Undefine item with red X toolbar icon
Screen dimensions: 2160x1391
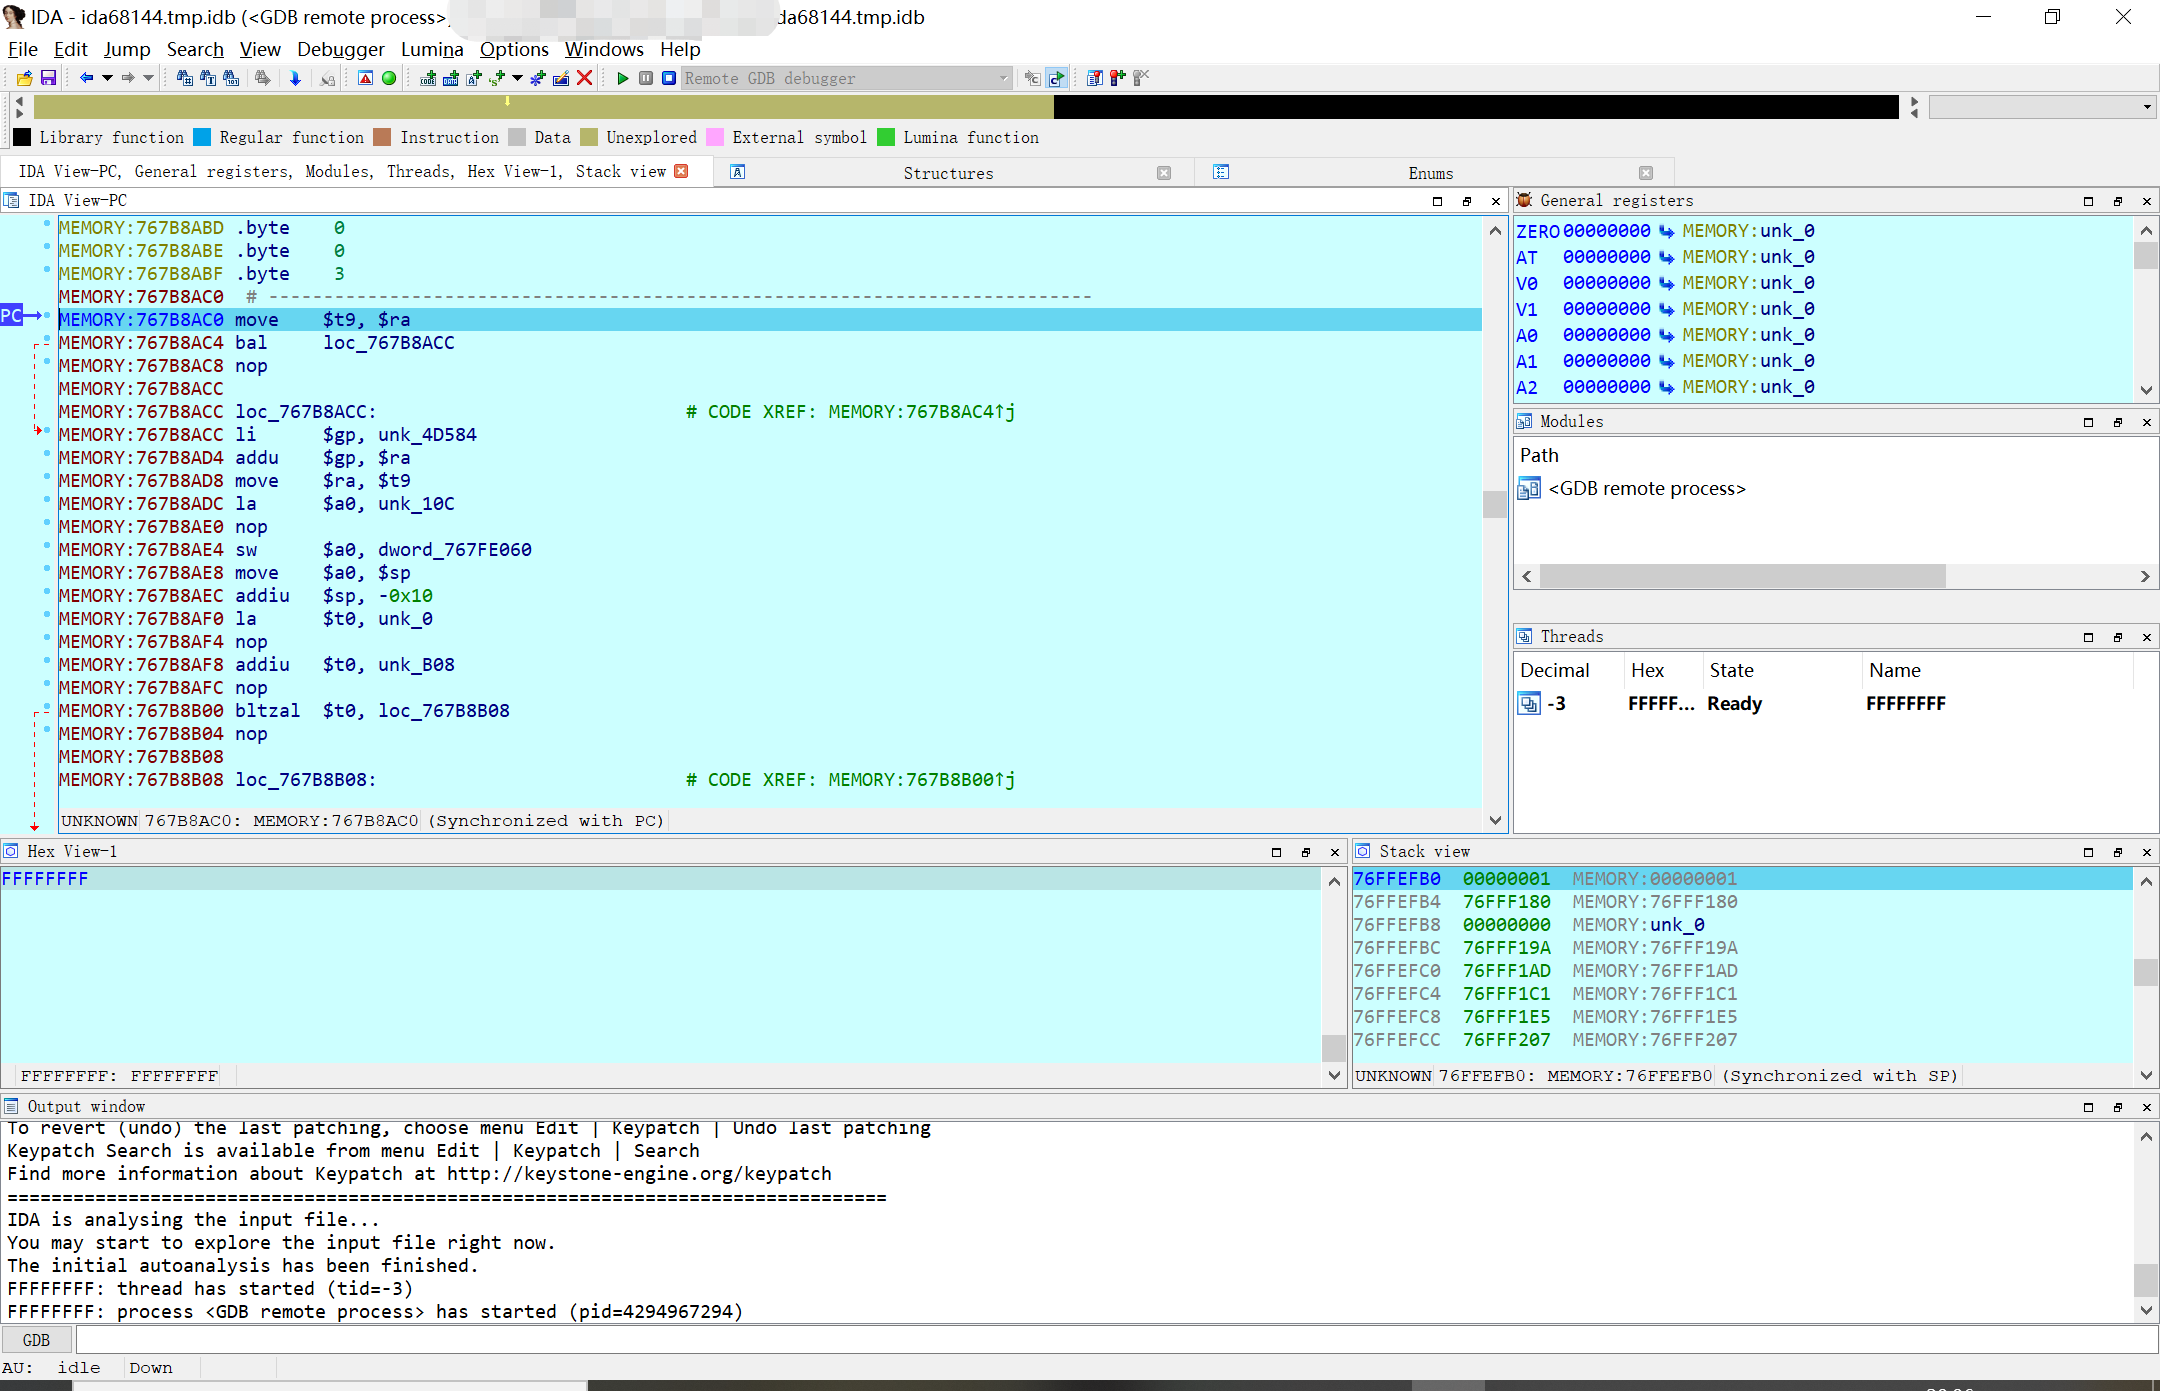[x=585, y=77]
